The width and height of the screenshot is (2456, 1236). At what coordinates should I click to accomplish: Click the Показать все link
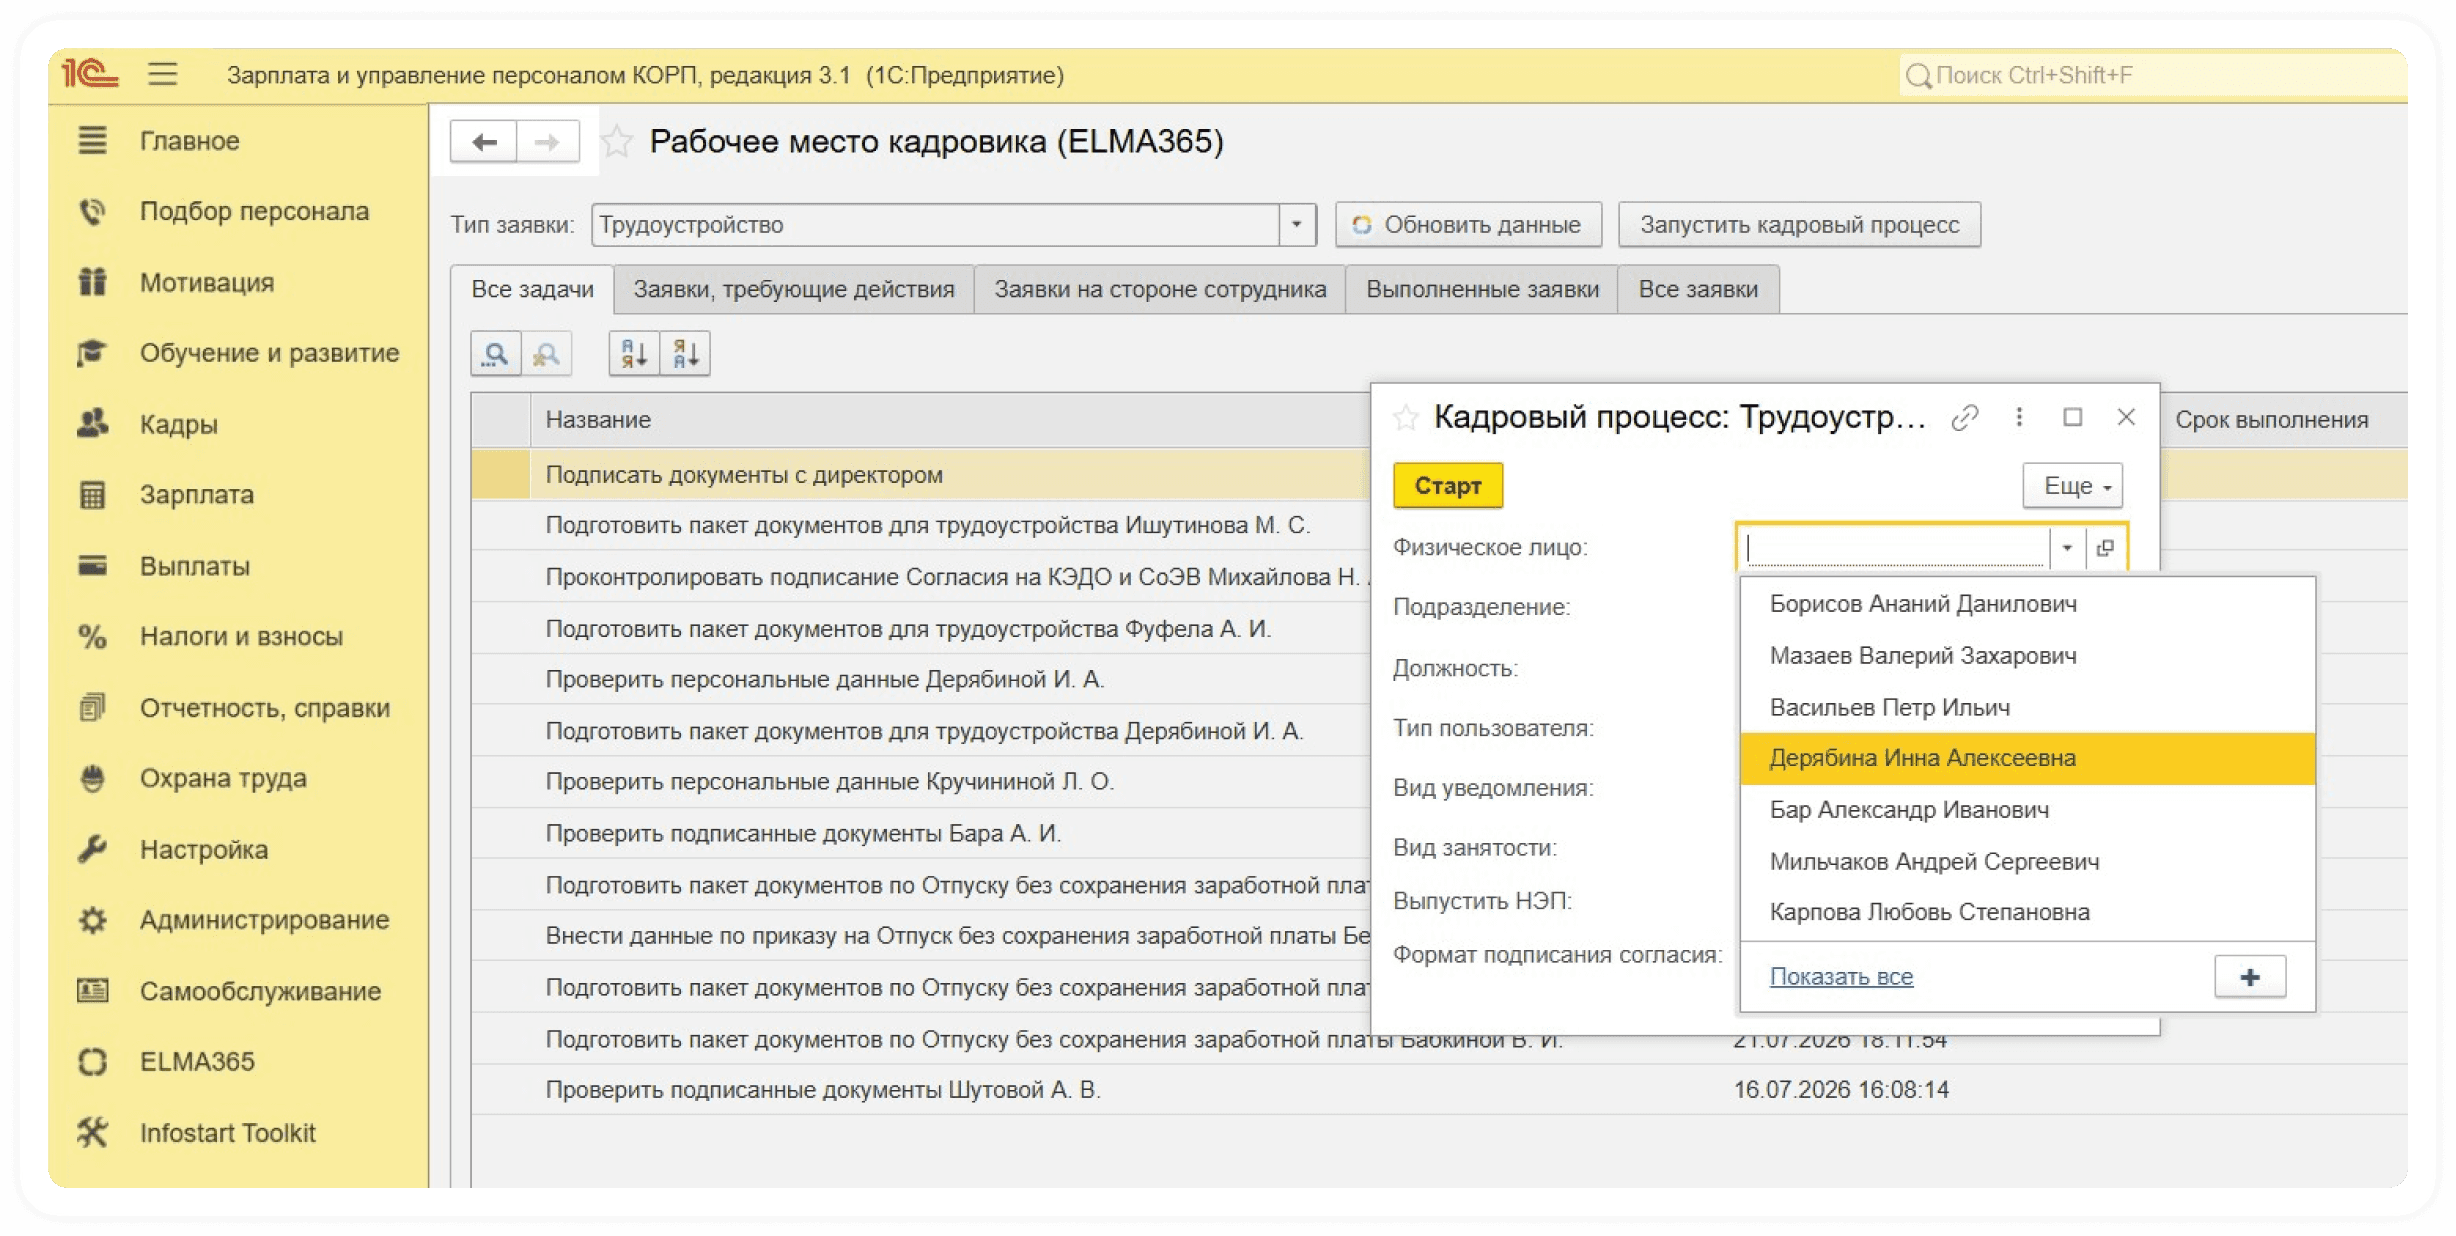point(1841,977)
